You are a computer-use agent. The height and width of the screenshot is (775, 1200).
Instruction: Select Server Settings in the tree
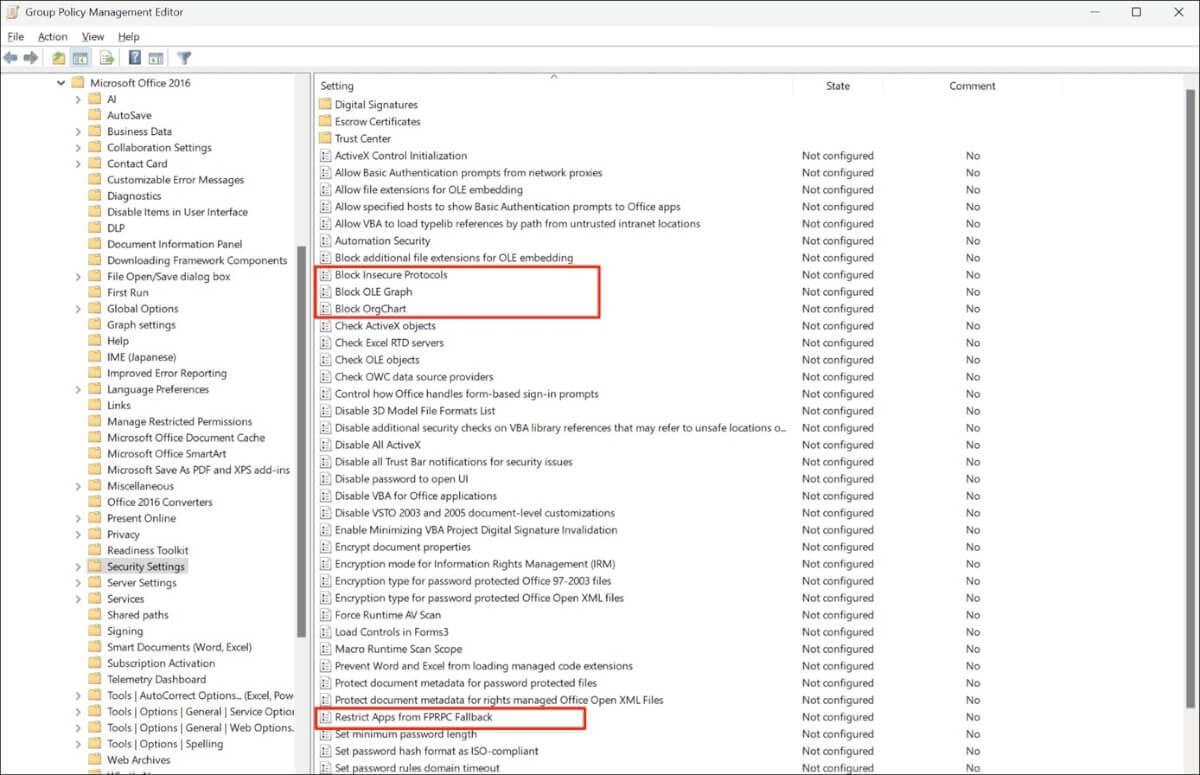(x=142, y=582)
